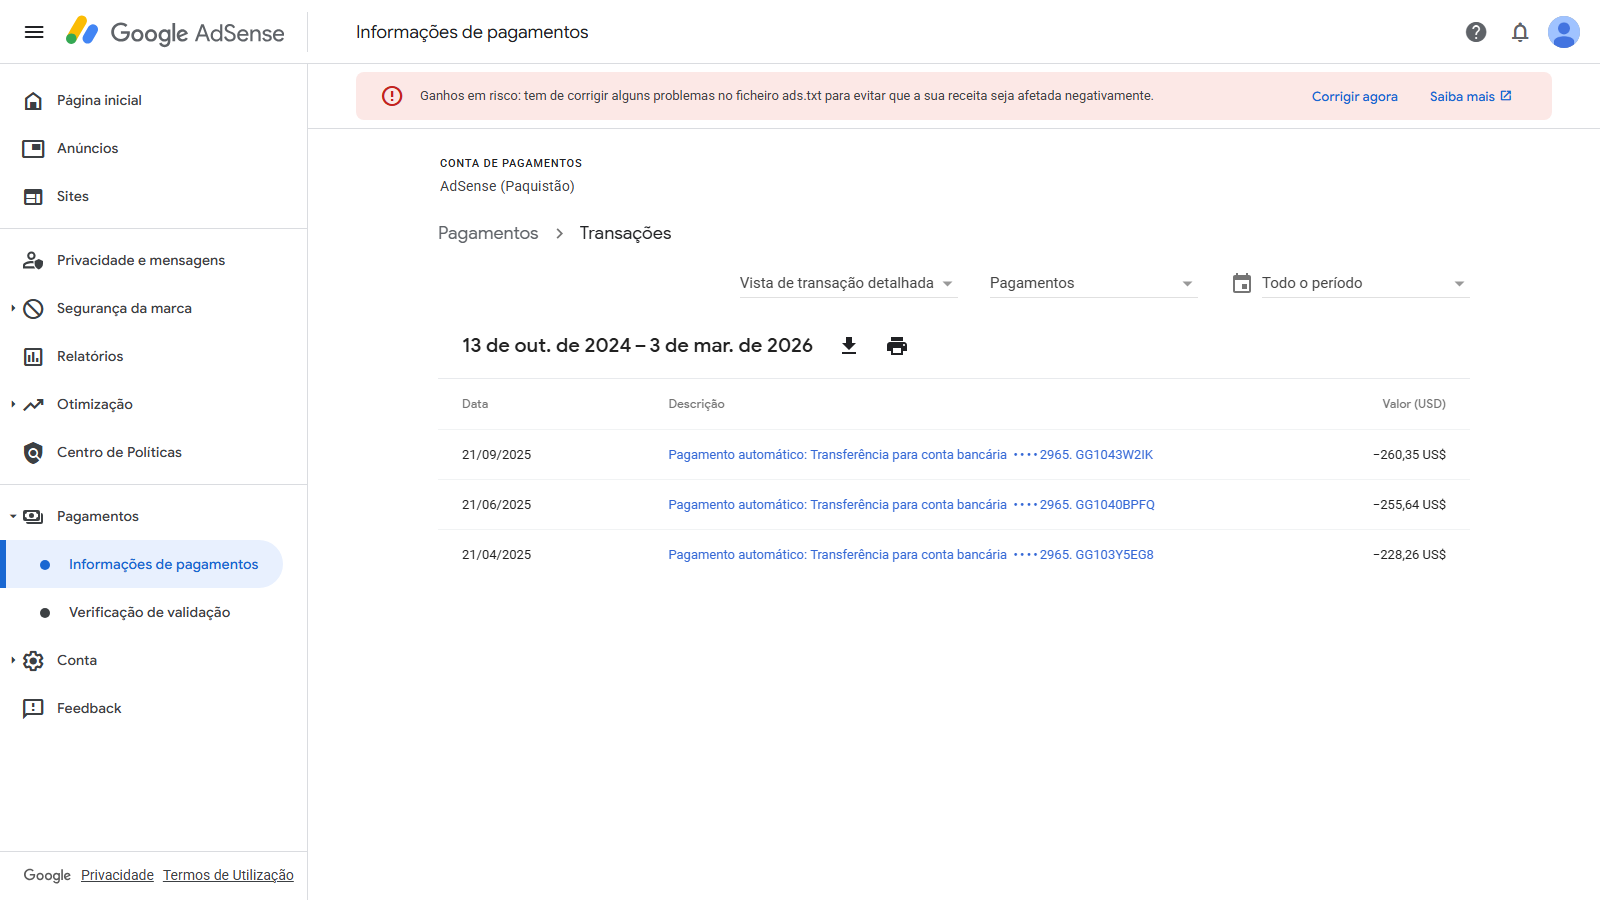Print the transactions list
This screenshot has width=1600, height=900.
pos(897,346)
